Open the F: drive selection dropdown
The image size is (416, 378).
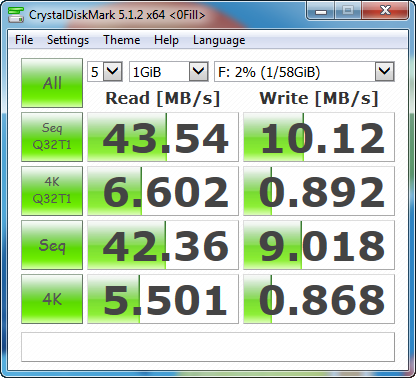click(x=304, y=72)
